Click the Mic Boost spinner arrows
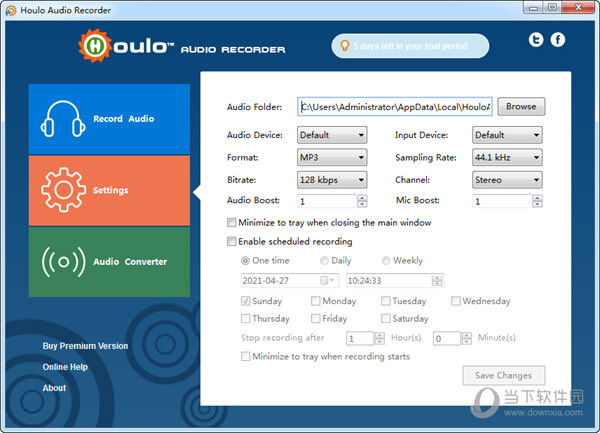600x433 pixels. [537, 201]
